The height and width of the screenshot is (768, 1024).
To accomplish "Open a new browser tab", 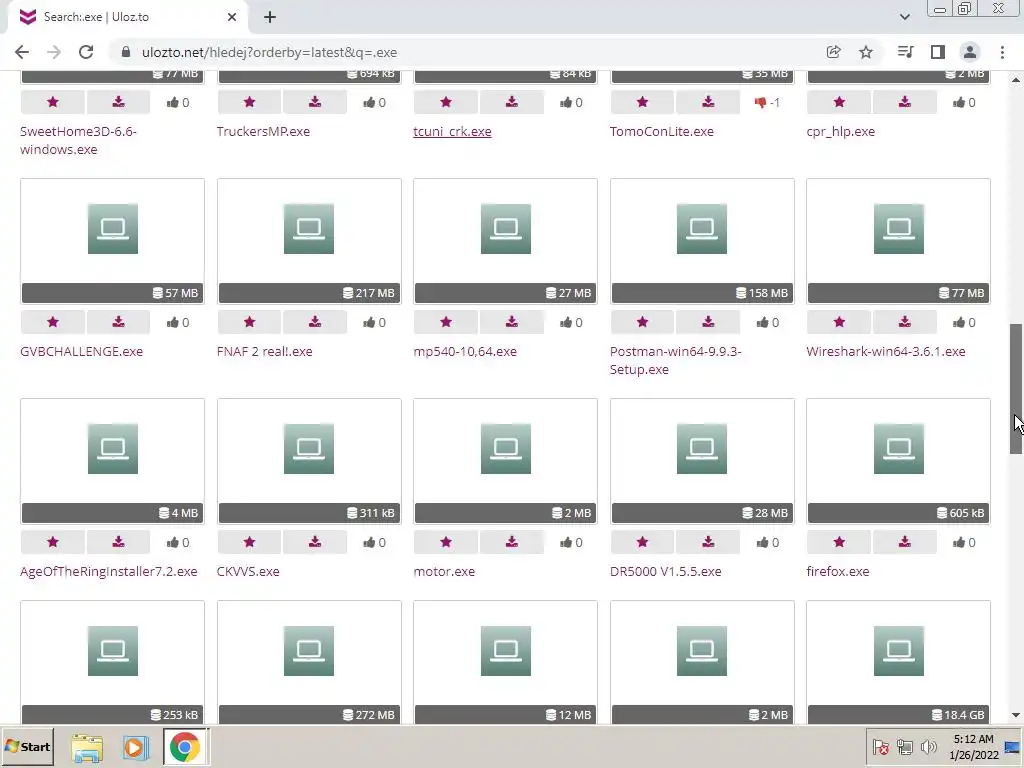I will tap(270, 17).
